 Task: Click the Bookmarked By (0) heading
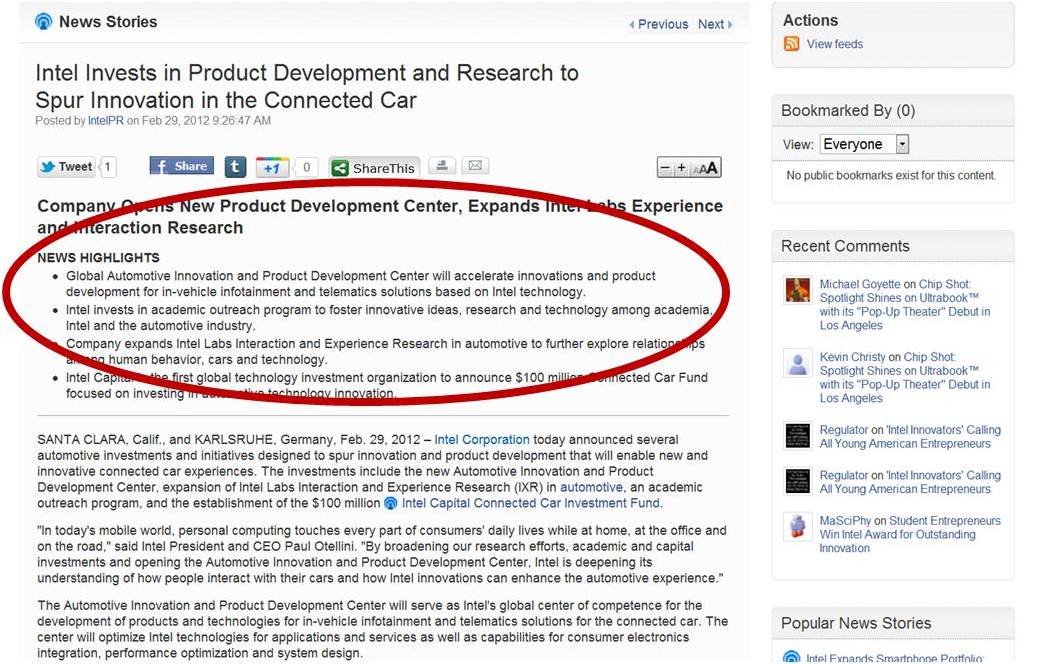pos(848,110)
